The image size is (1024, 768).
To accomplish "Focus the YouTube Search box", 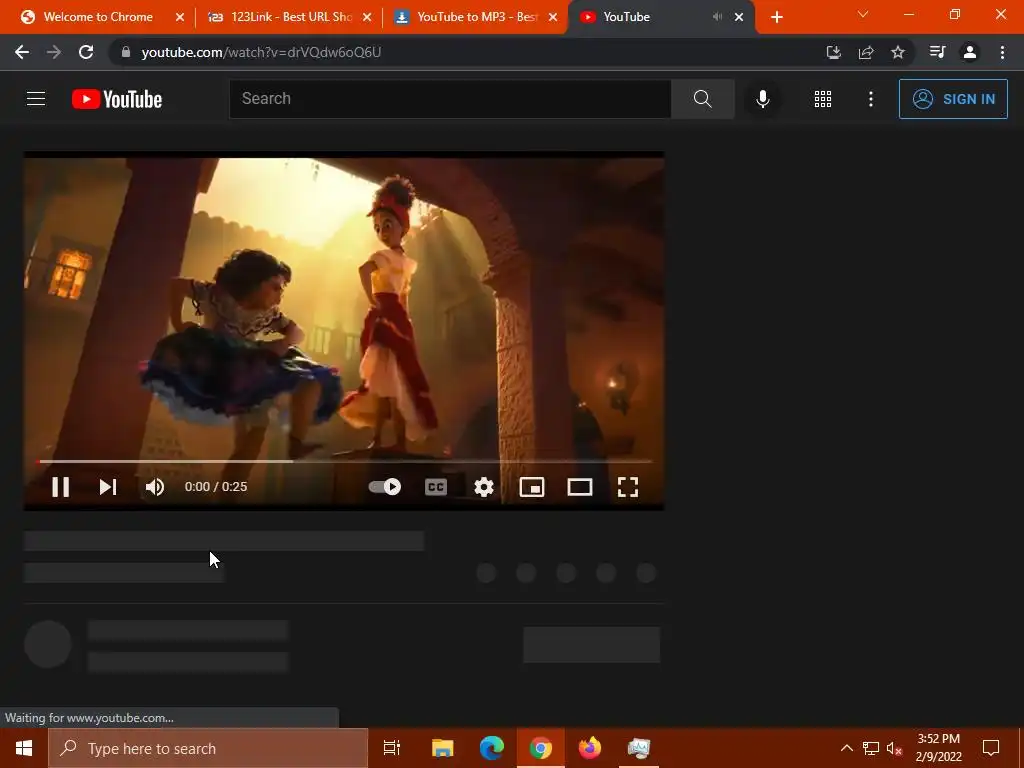I will (x=450, y=99).
